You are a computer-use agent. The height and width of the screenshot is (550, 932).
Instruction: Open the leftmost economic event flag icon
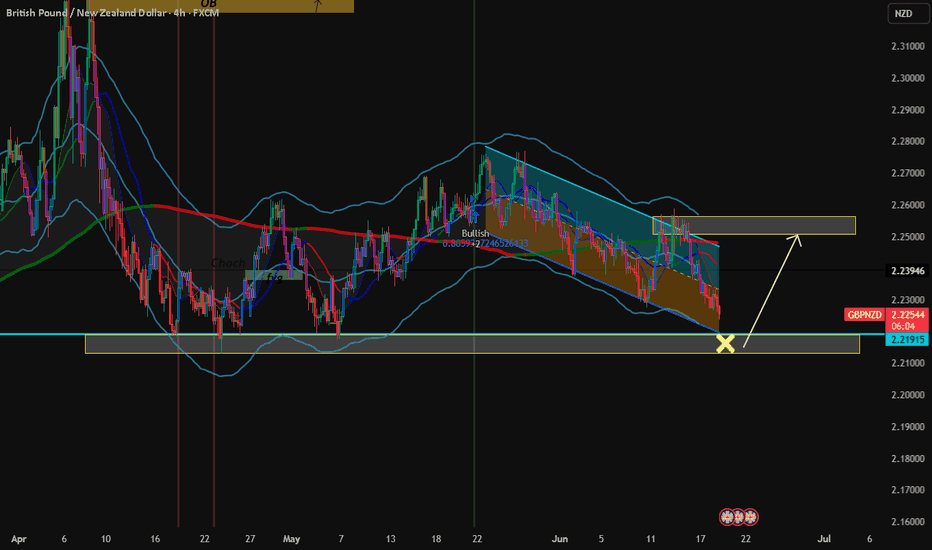point(726,517)
